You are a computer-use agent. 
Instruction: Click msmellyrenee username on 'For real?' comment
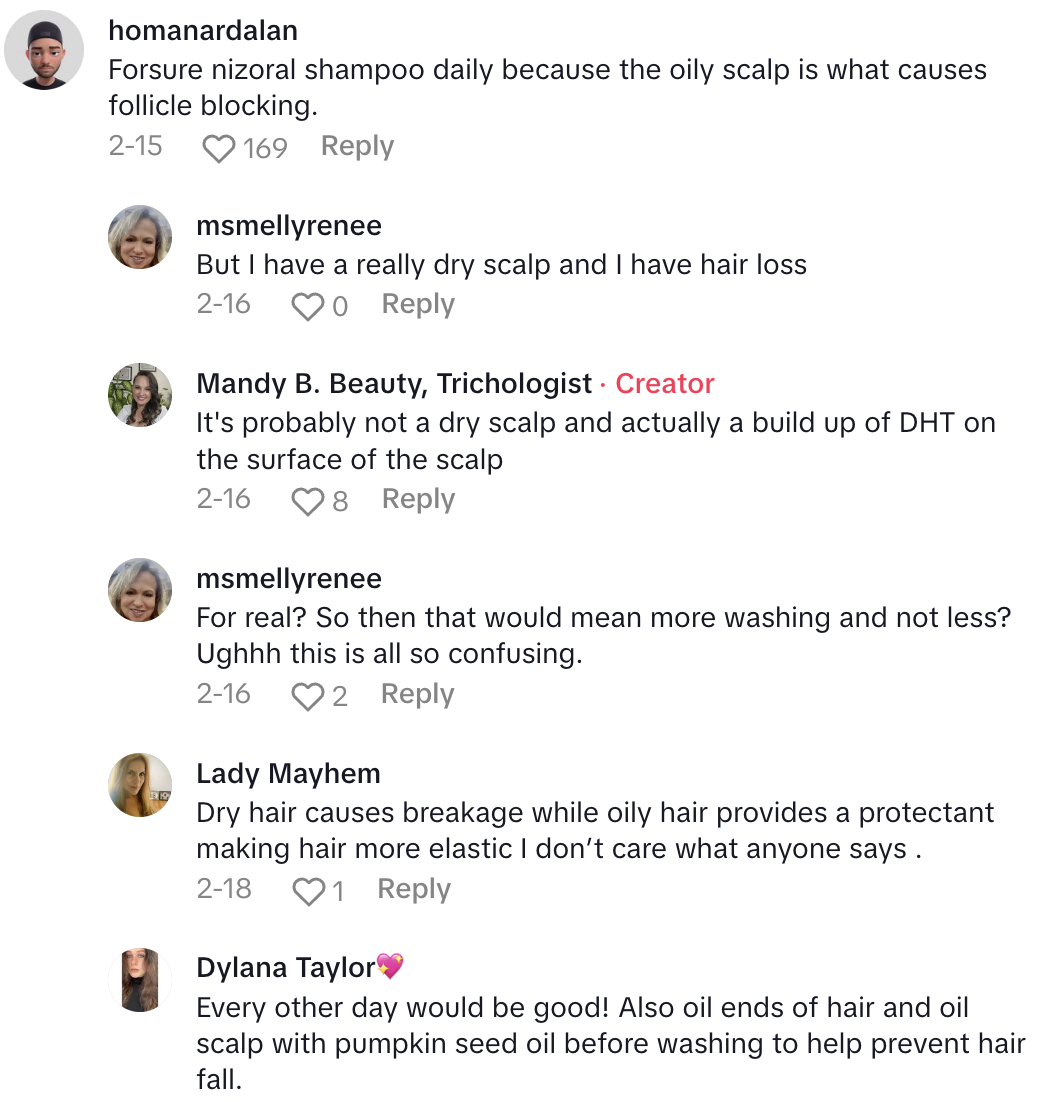pyautogui.click(x=289, y=579)
